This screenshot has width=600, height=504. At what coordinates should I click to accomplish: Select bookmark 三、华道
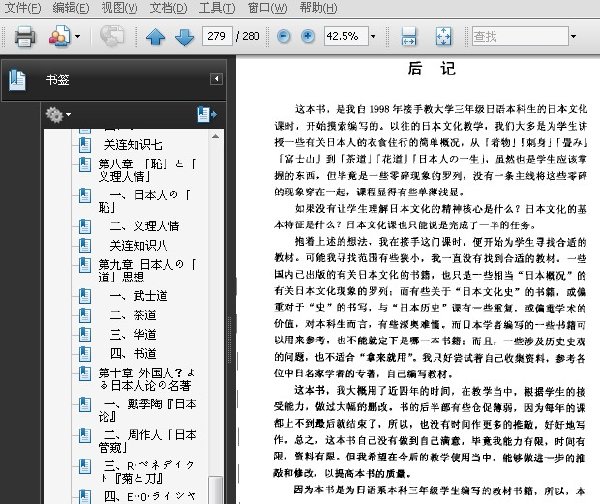[x=133, y=334]
